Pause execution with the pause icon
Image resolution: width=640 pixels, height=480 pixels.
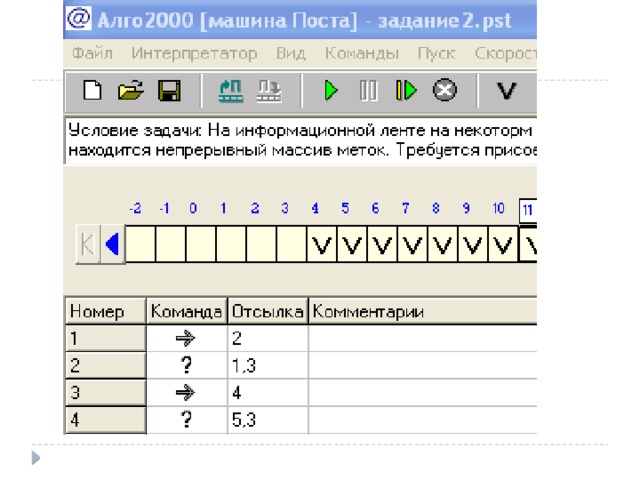[368, 92]
